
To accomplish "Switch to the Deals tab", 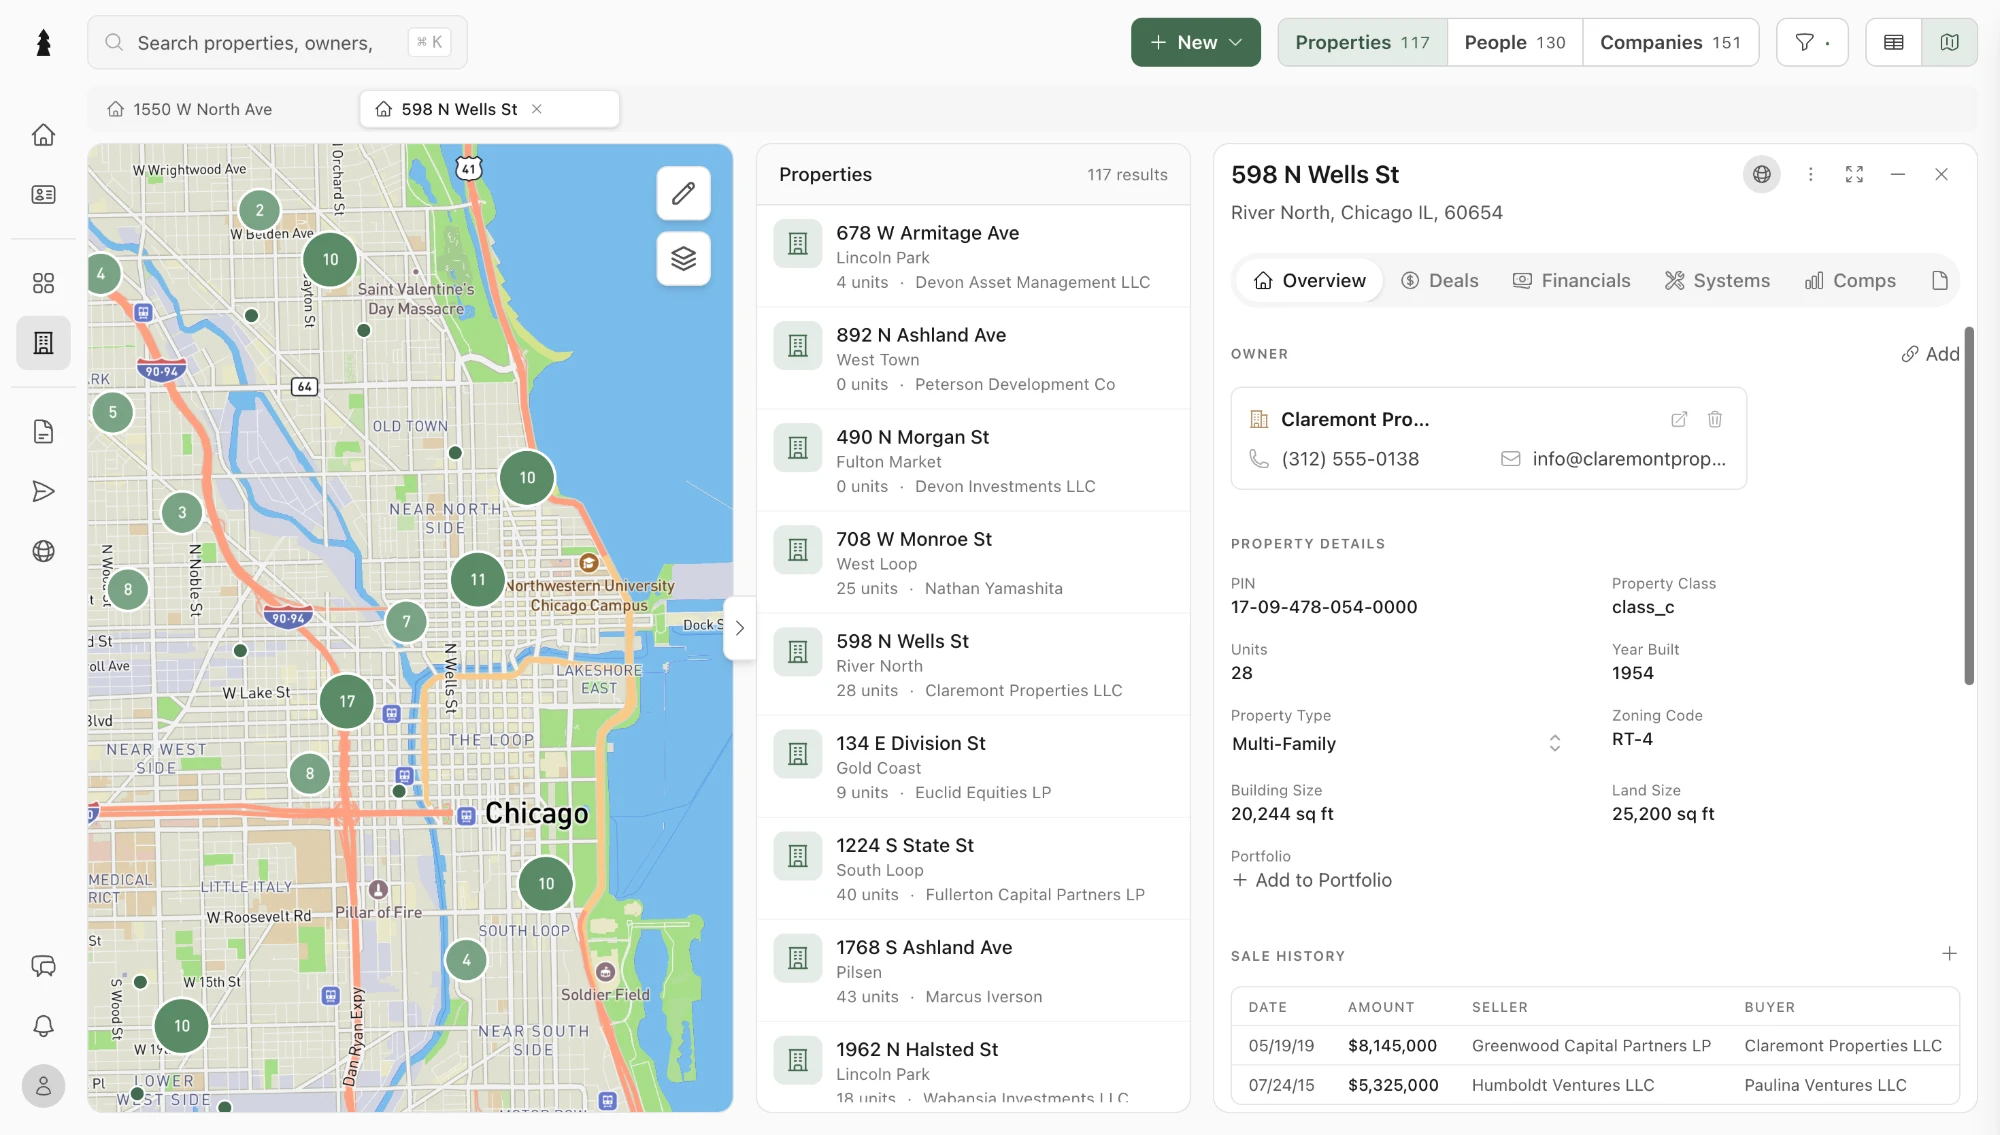I will tap(1439, 281).
